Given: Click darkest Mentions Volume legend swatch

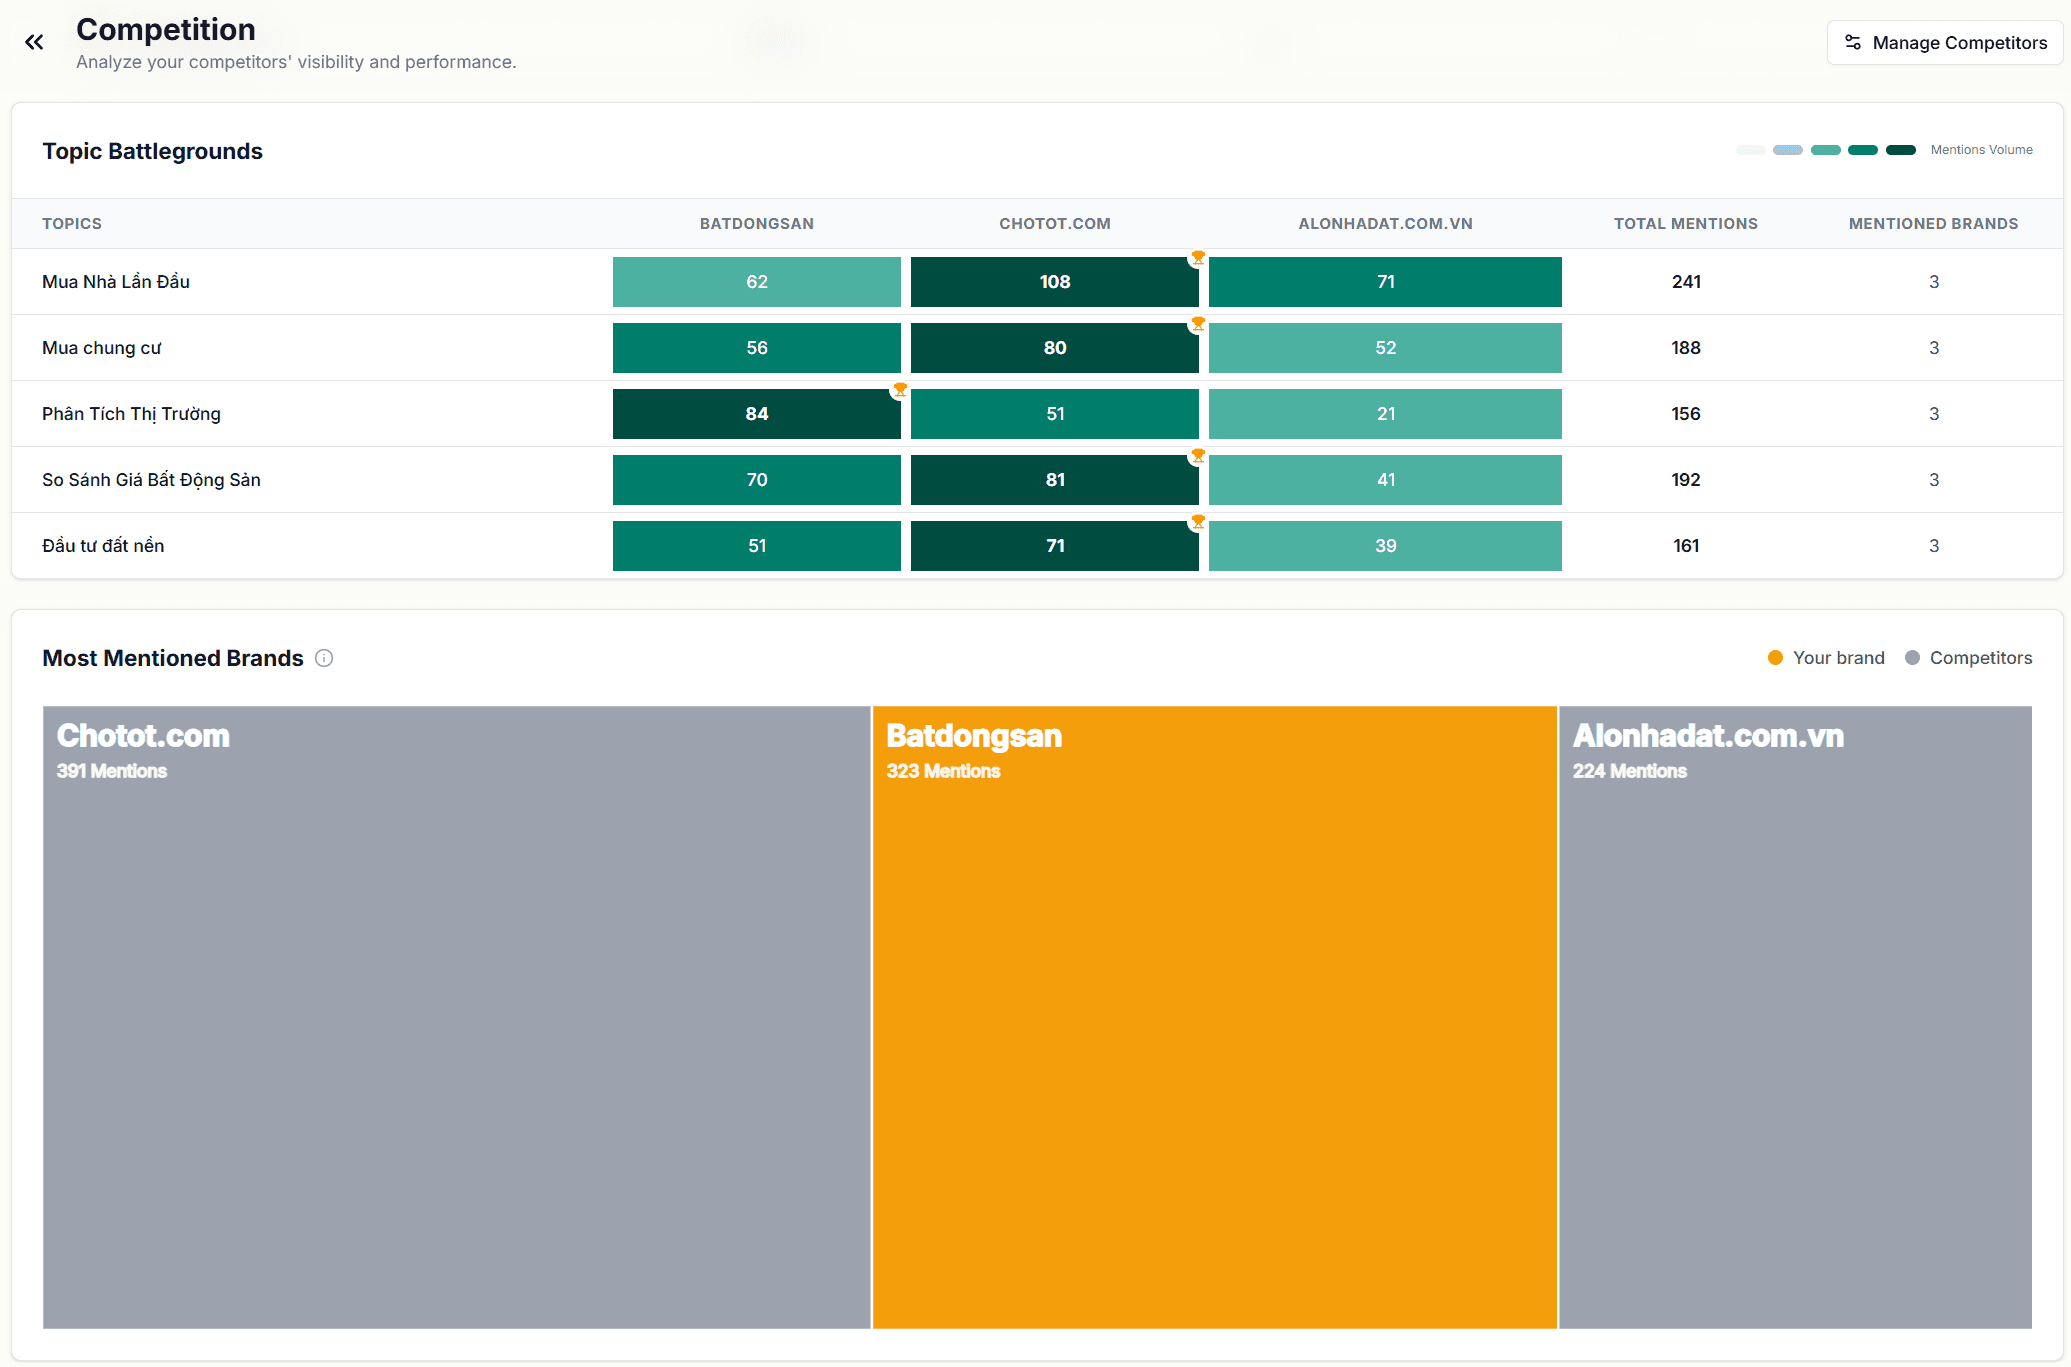Looking at the screenshot, I should tap(1900, 150).
